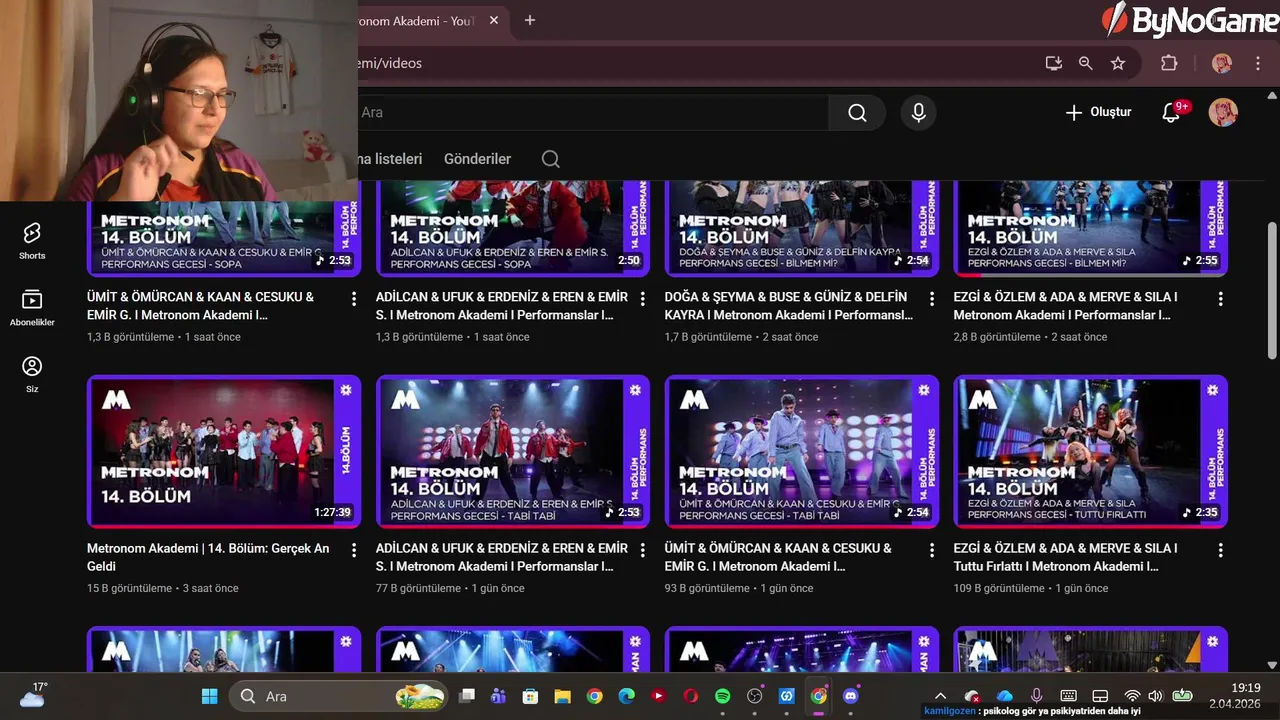Open the notifications bell
This screenshot has height=720, width=1280.
pyautogui.click(x=1171, y=113)
